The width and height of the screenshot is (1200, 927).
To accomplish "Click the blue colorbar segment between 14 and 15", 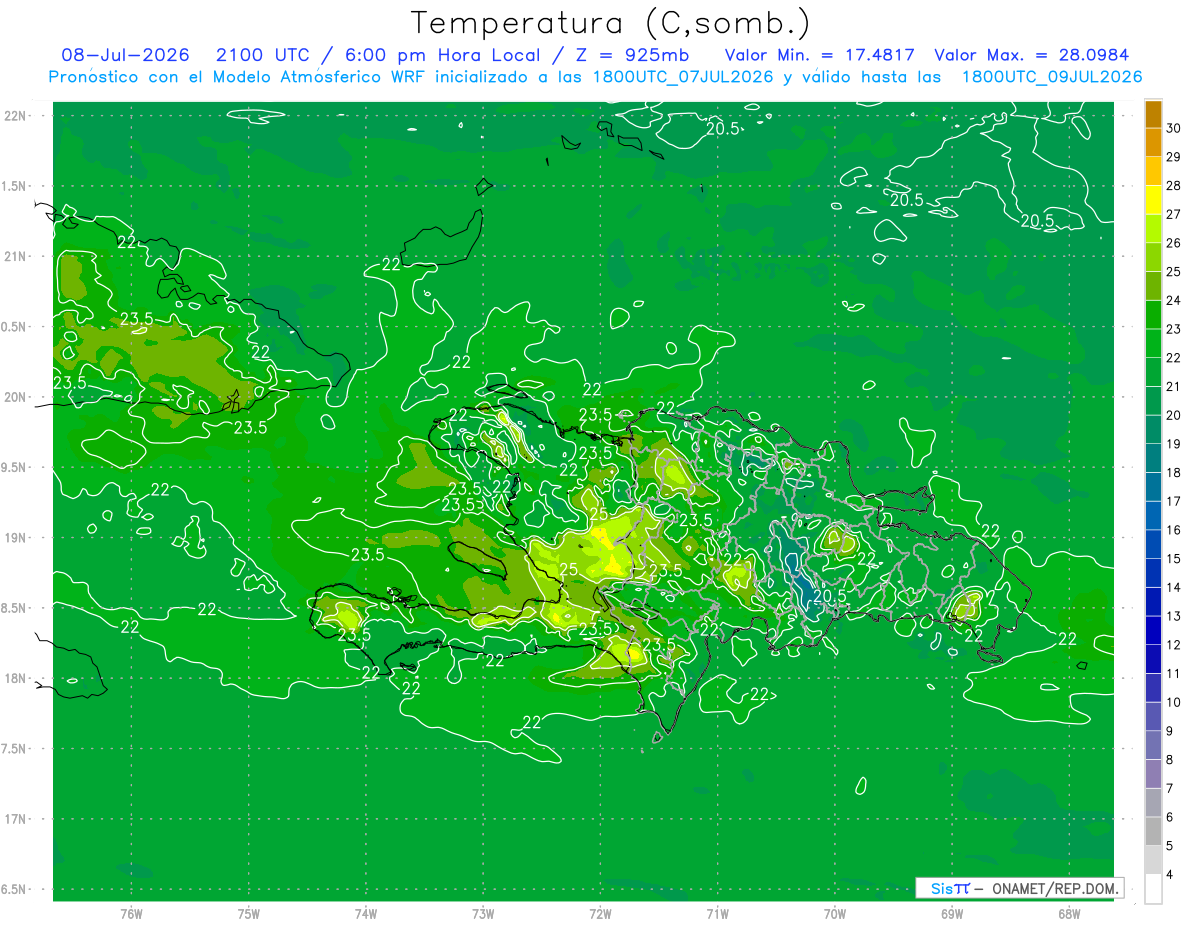I will [x=1153, y=573].
